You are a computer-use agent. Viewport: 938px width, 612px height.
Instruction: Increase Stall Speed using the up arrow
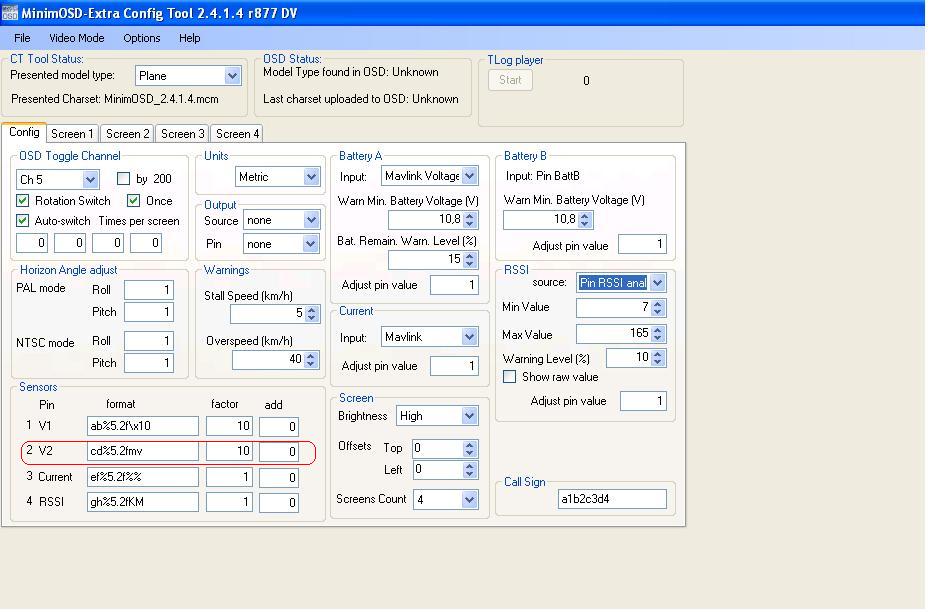(x=312, y=309)
